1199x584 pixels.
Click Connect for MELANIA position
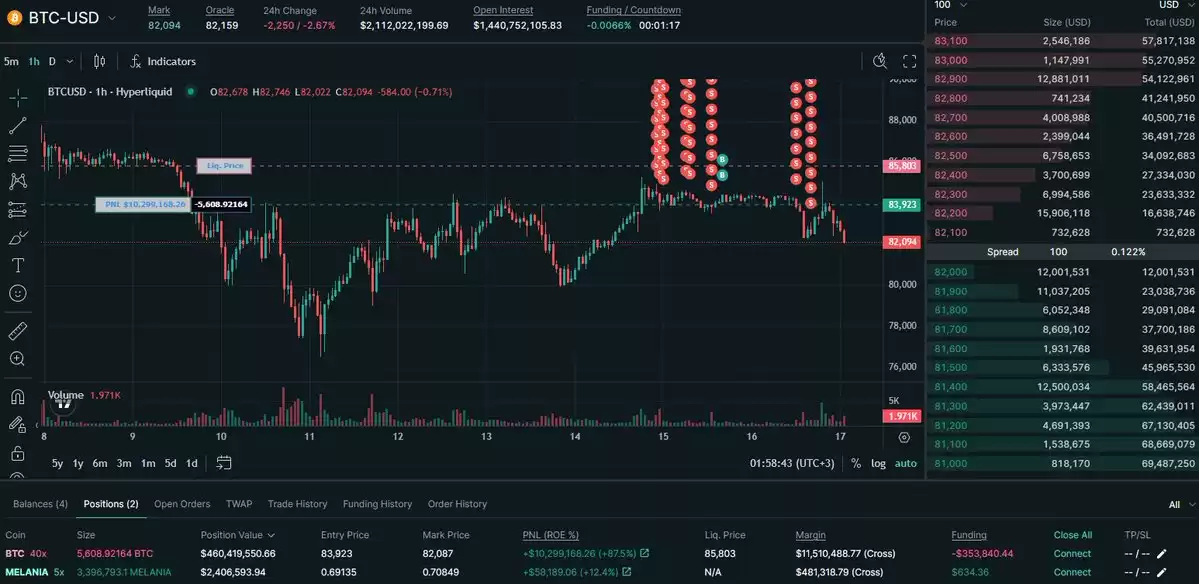1072,572
